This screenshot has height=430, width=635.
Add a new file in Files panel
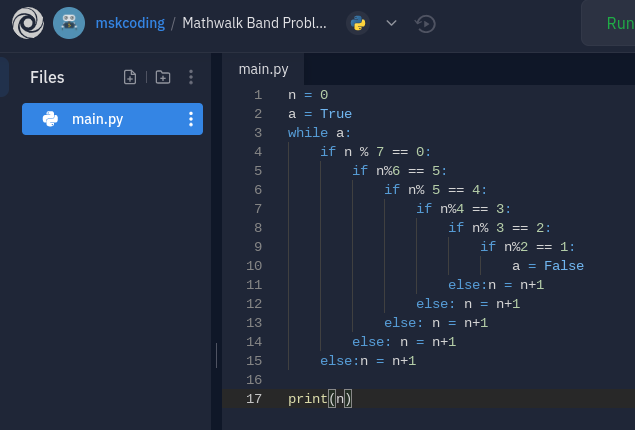[130, 77]
